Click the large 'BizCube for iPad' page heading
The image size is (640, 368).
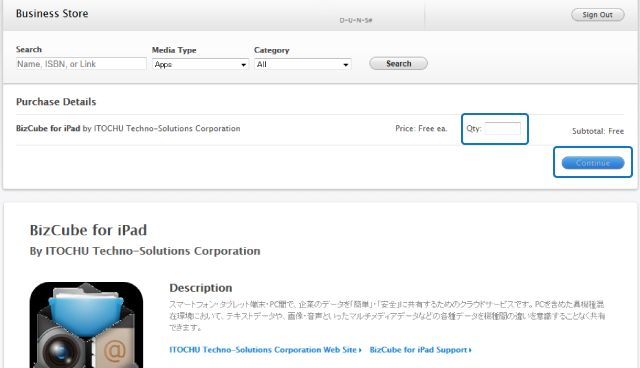click(x=88, y=230)
